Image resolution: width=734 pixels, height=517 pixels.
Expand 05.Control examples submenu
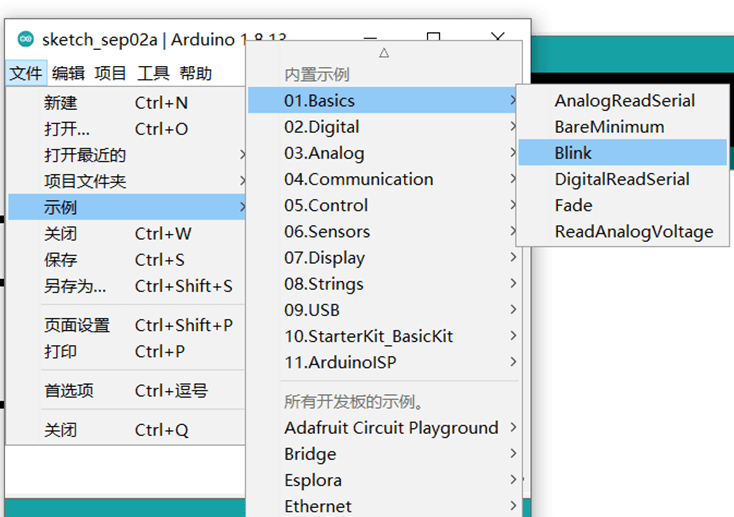[383, 206]
